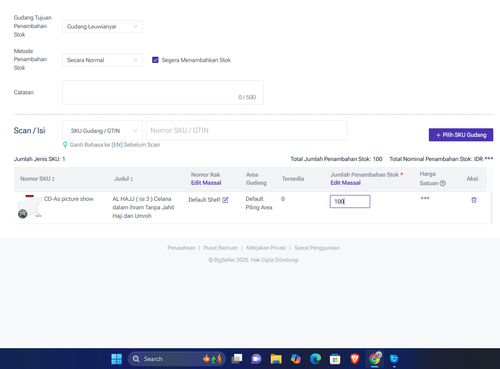500x369 pixels.
Task: Open the blue smiley app on the taskbar
Action: click(x=394, y=359)
